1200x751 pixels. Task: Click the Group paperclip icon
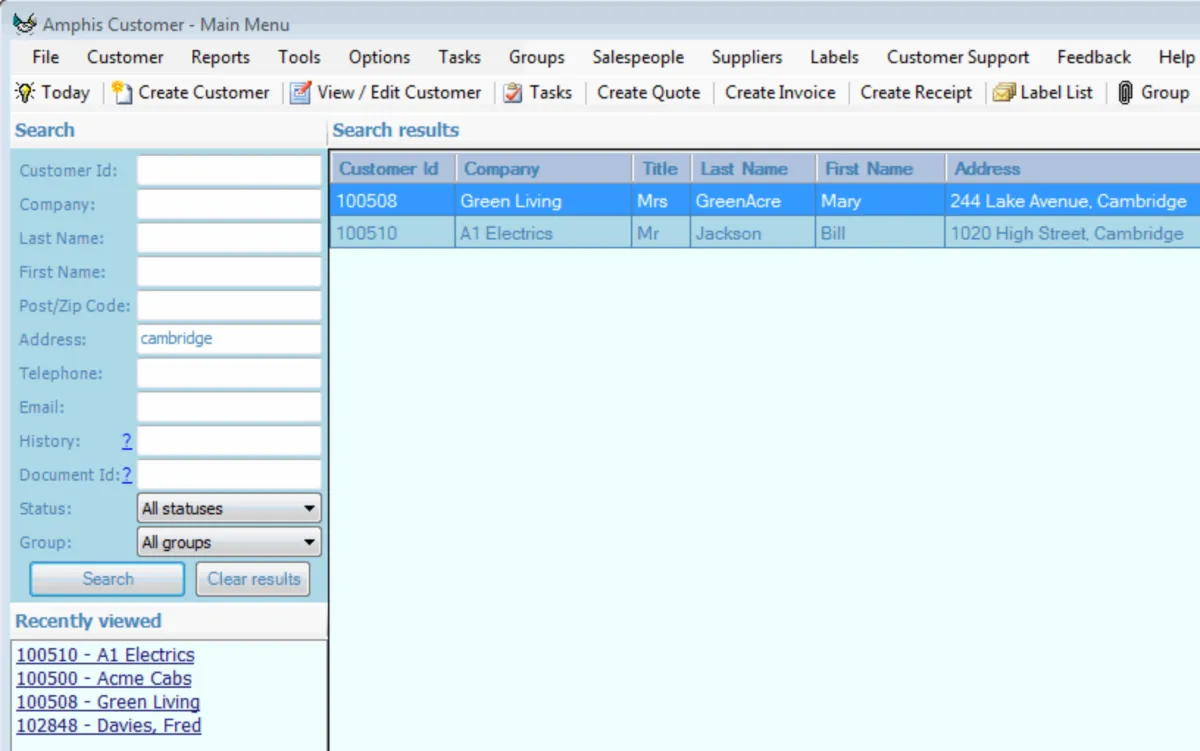(1125, 93)
